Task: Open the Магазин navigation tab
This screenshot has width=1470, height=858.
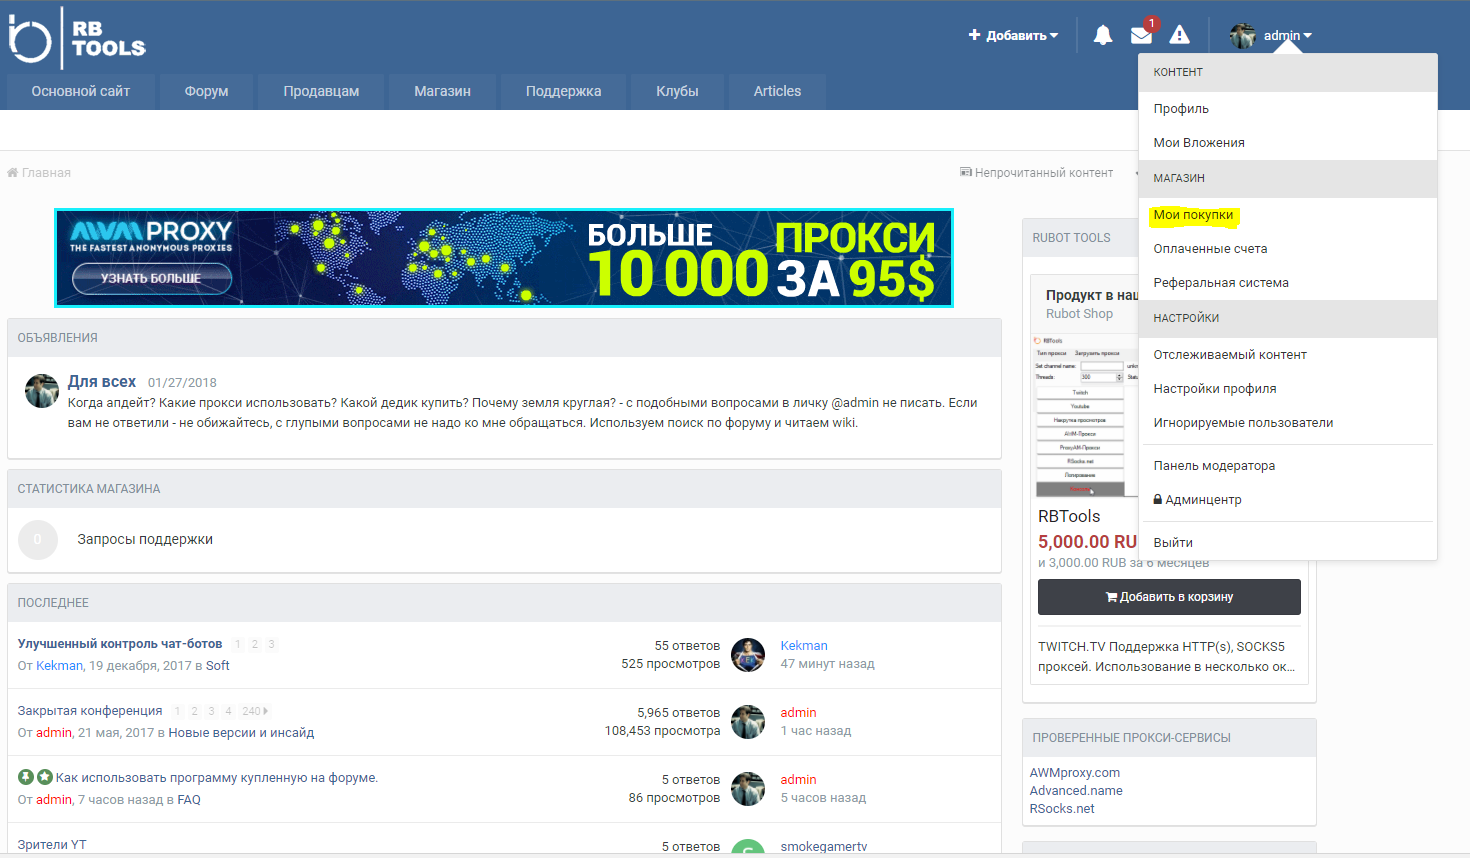Action: tap(442, 91)
